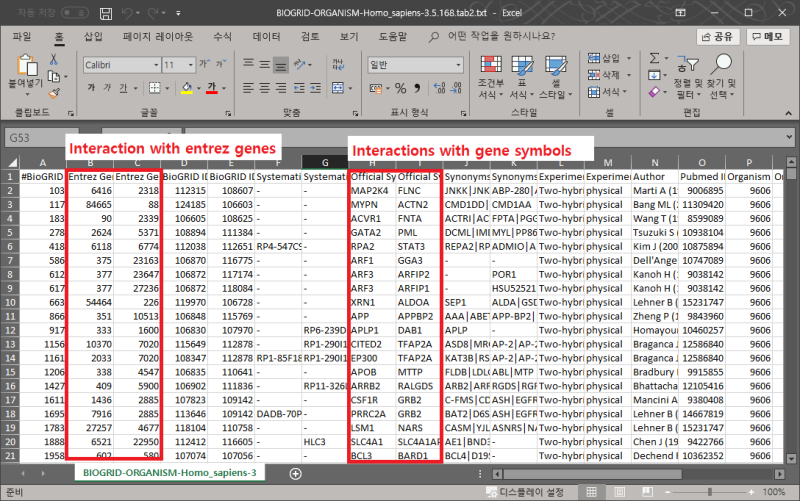Click the Top Align icon
800x501 pixels.
[x=248, y=64]
